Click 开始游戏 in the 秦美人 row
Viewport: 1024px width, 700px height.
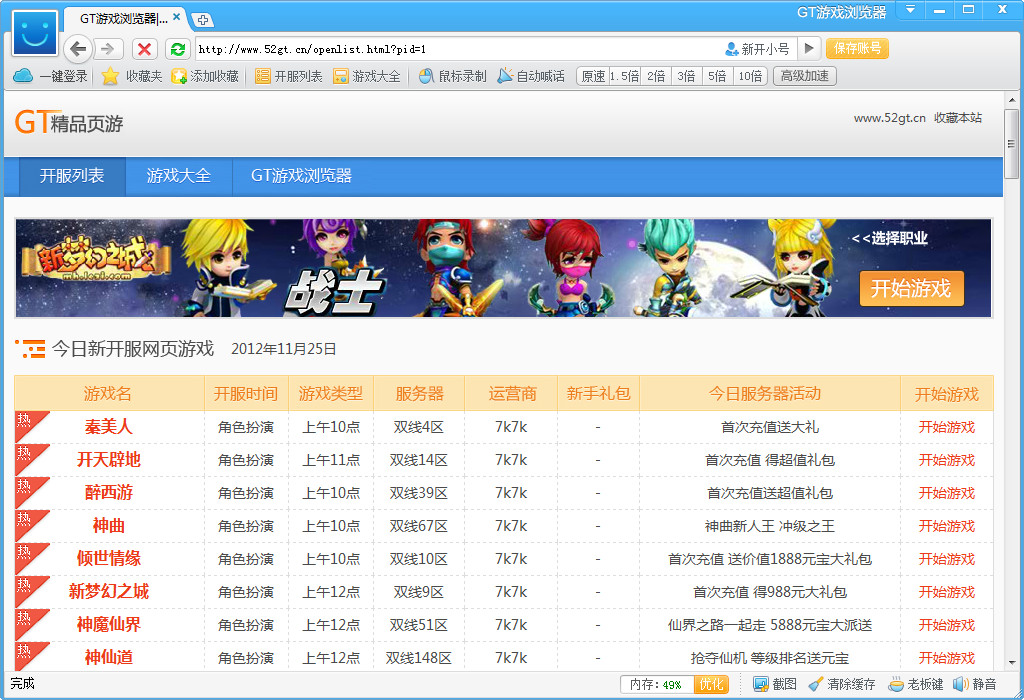pos(946,427)
